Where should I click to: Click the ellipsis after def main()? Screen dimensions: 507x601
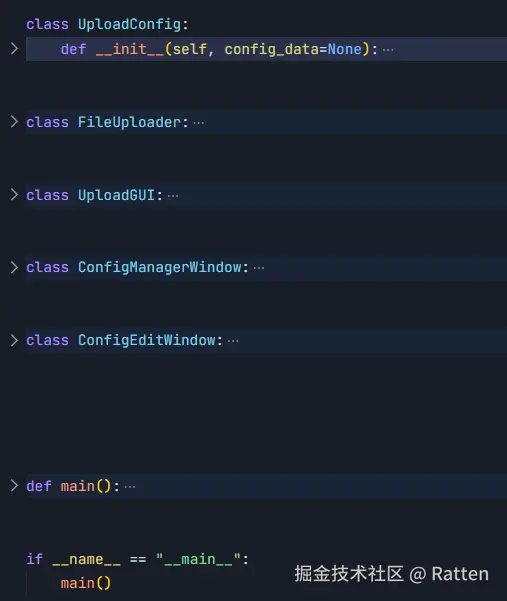pyautogui.click(x=130, y=487)
